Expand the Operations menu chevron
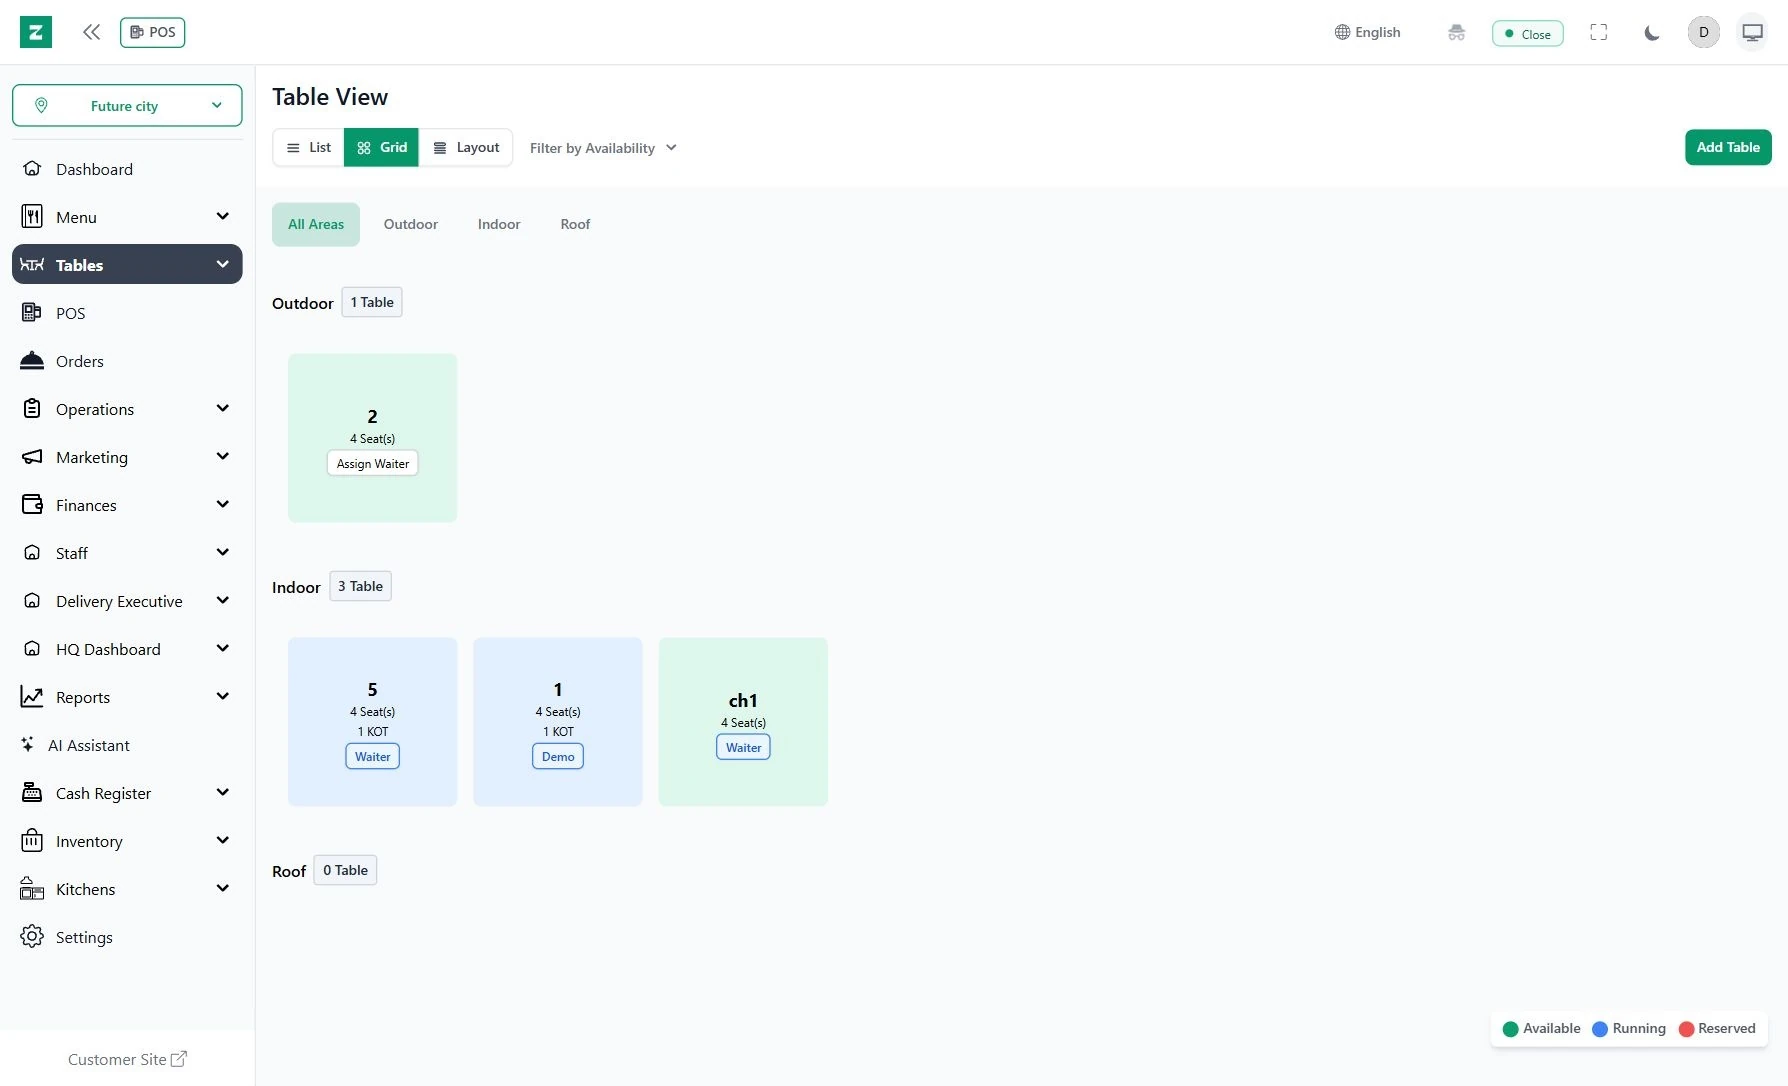This screenshot has width=1788, height=1086. (222, 409)
